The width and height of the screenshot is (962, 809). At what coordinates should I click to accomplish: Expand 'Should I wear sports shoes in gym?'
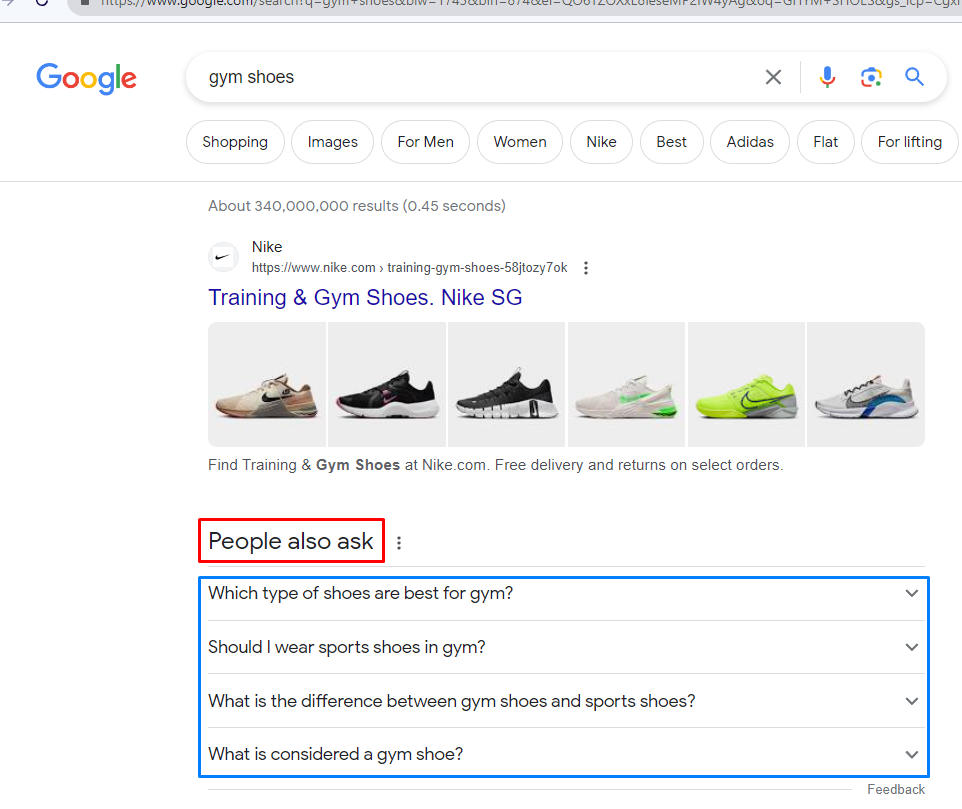[911, 647]
